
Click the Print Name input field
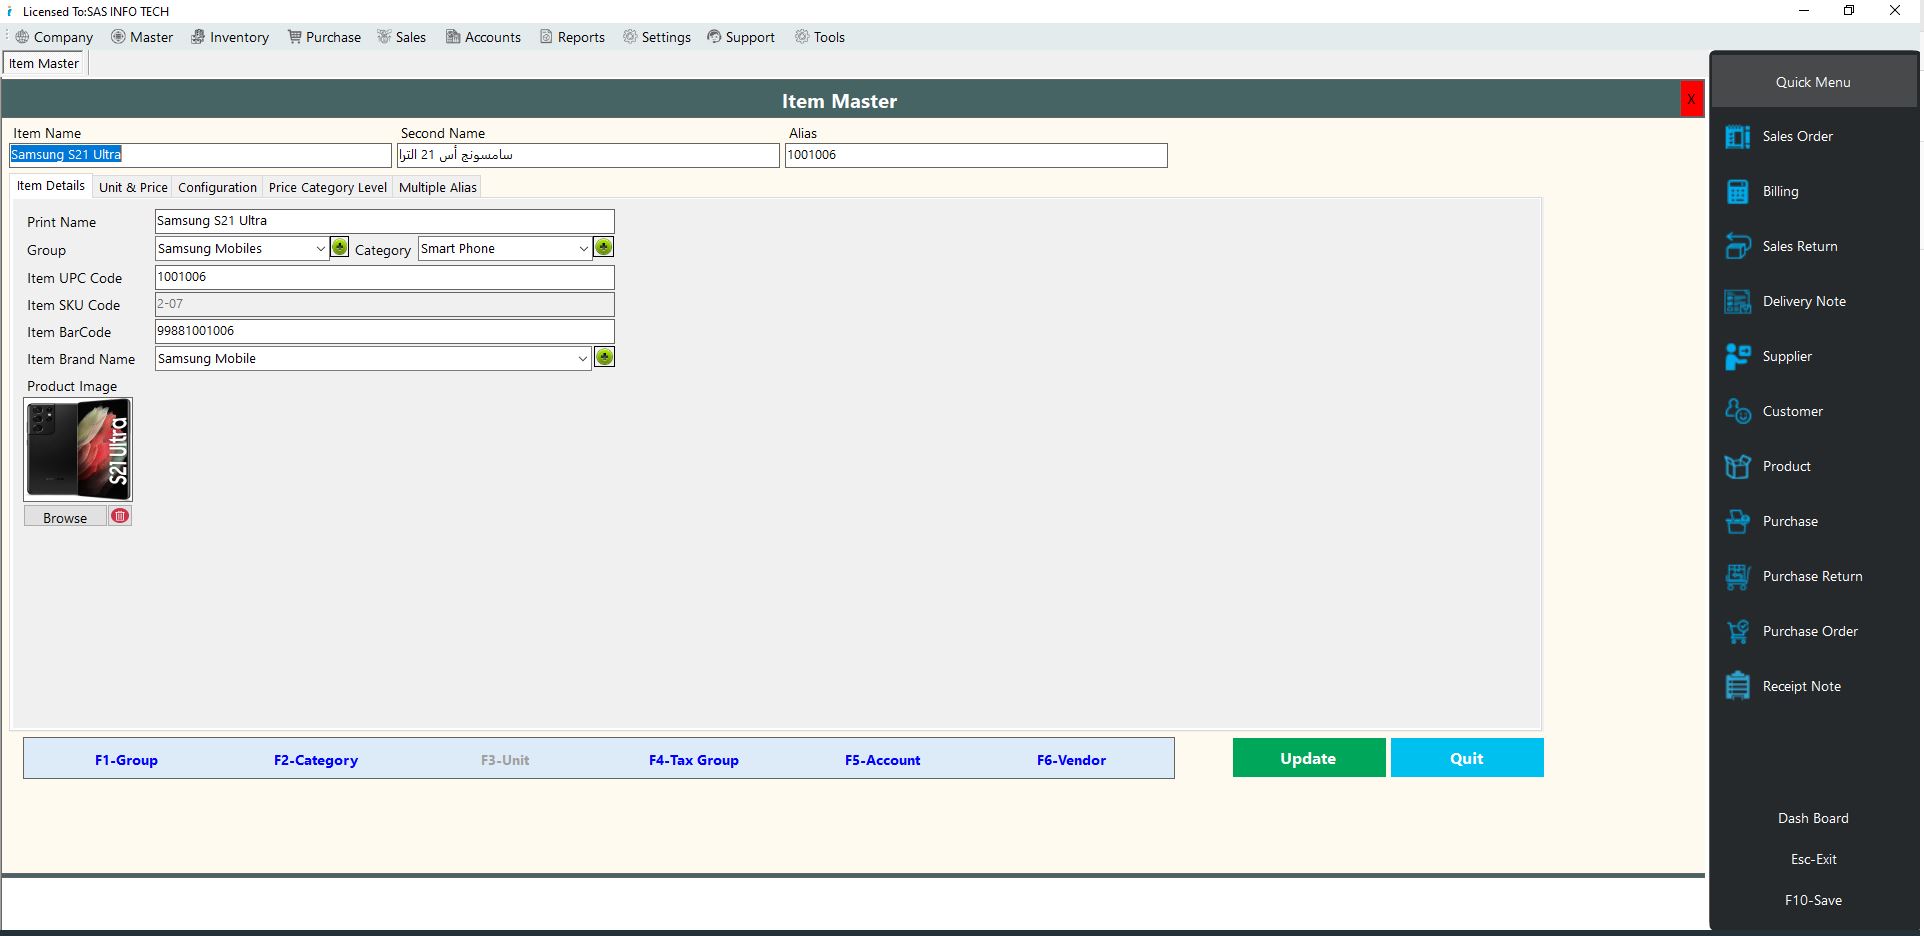pos(385,221)
